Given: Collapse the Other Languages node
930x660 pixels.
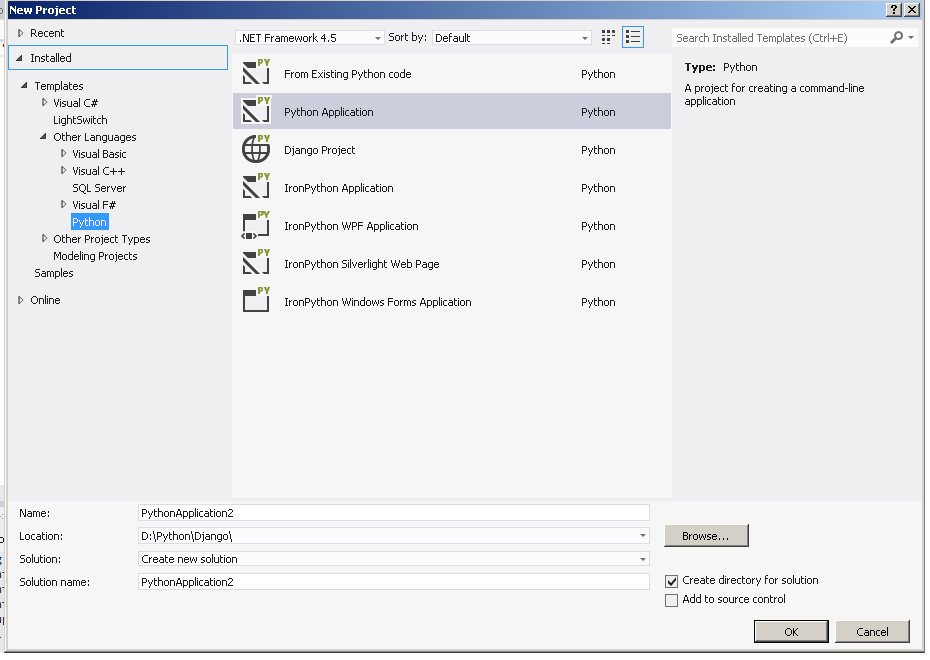Looking at the screenshot, I should tap(43, 136).
